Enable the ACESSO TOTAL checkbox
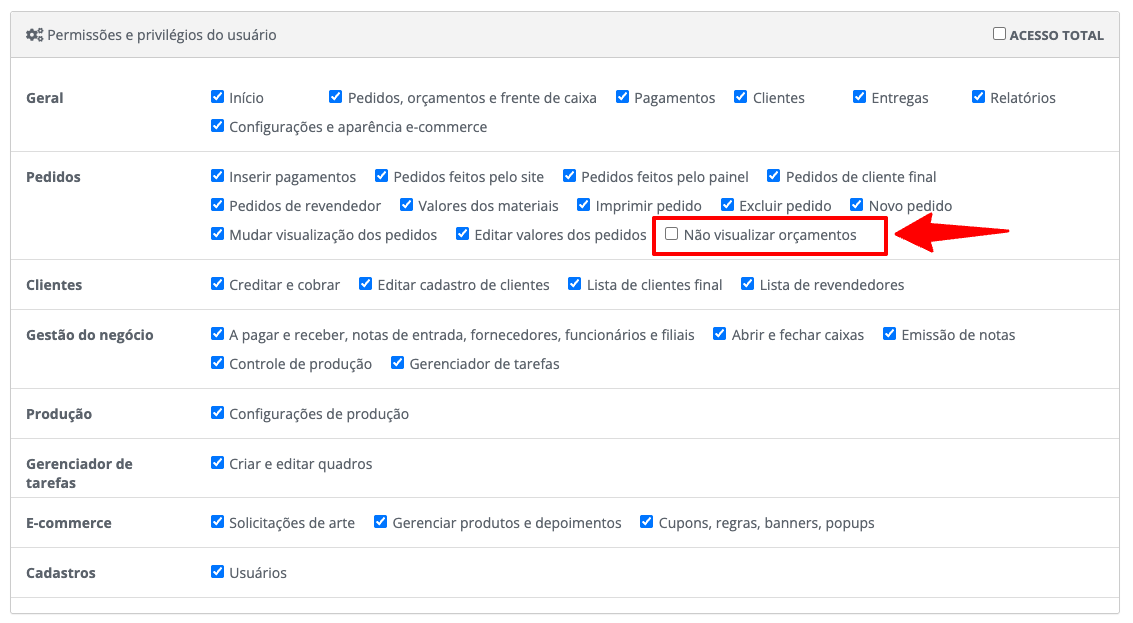 point(999,34)
